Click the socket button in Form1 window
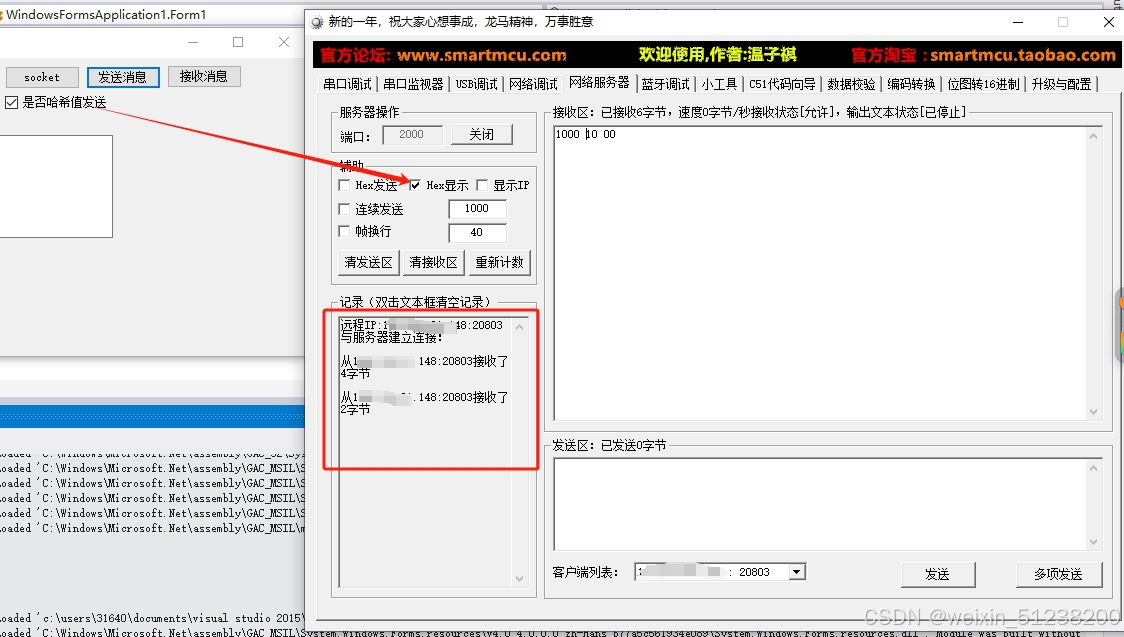This screenshot has width=1124, height=637. point(42,77)
